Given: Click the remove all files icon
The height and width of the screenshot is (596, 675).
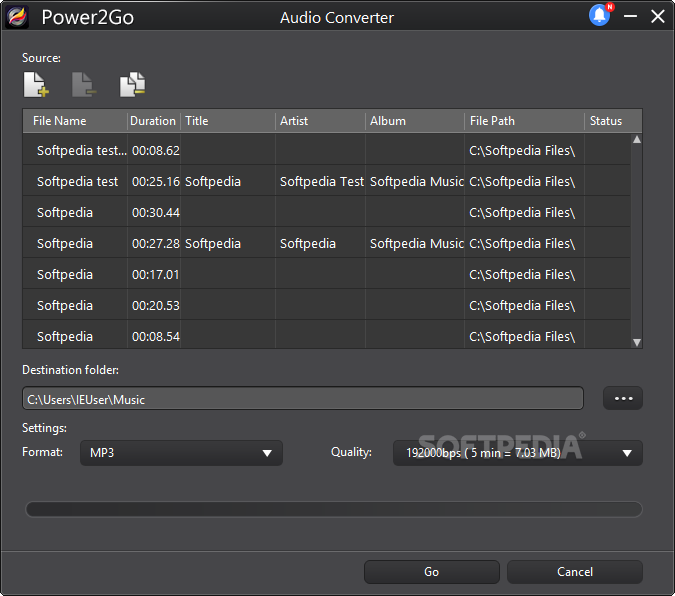Looking at the screenshot, I should click(x=132, y=84).
